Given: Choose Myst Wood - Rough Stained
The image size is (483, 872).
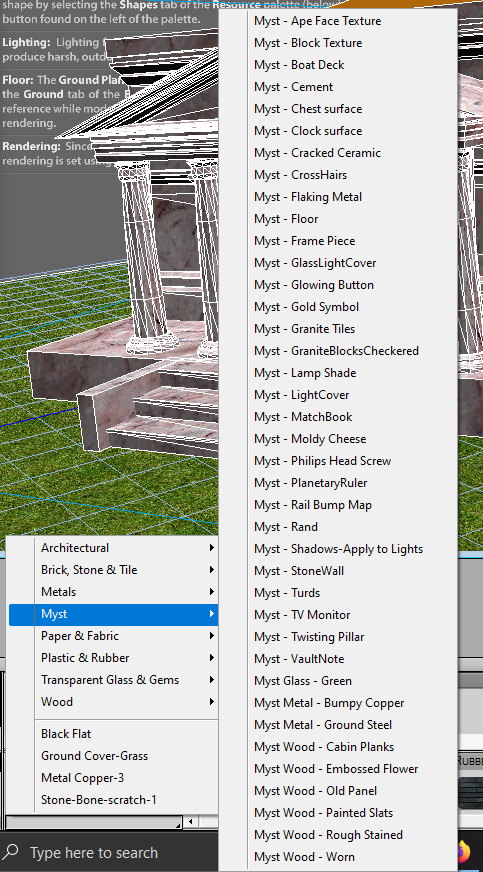Looking at the screenshot, I should (x=338, y=835).
